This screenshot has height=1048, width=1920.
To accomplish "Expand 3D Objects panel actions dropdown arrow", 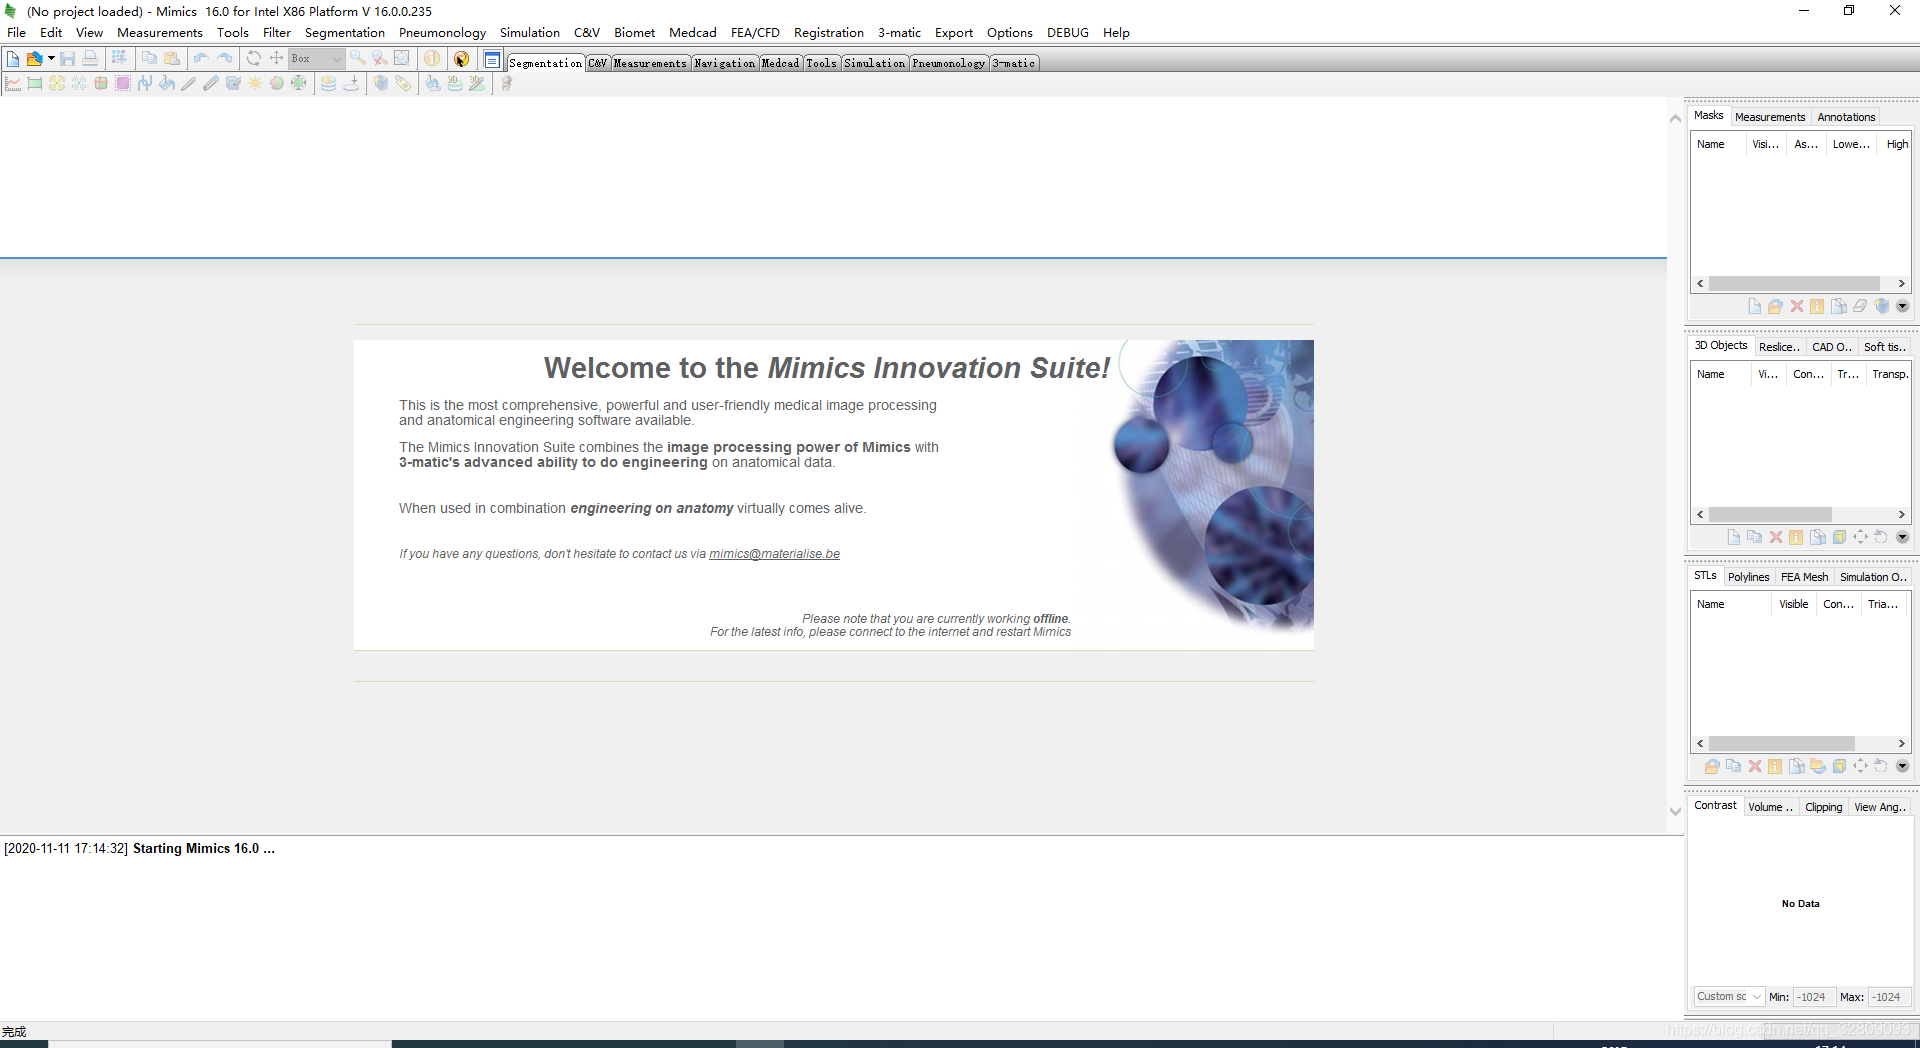I will tap(1902, 537).
